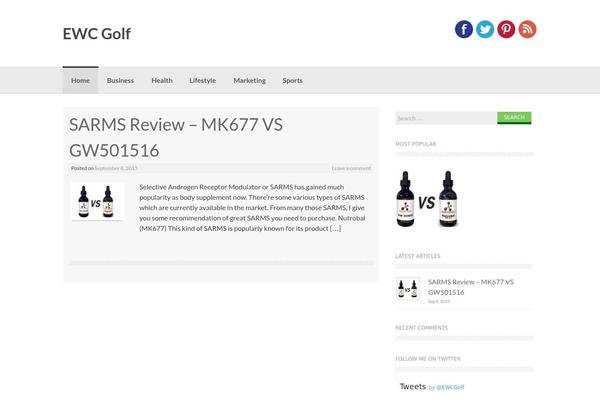This screenshot has width=600, height=400.
Task: Click the post date September 8, 2015
Action: [x=116, y=168]
